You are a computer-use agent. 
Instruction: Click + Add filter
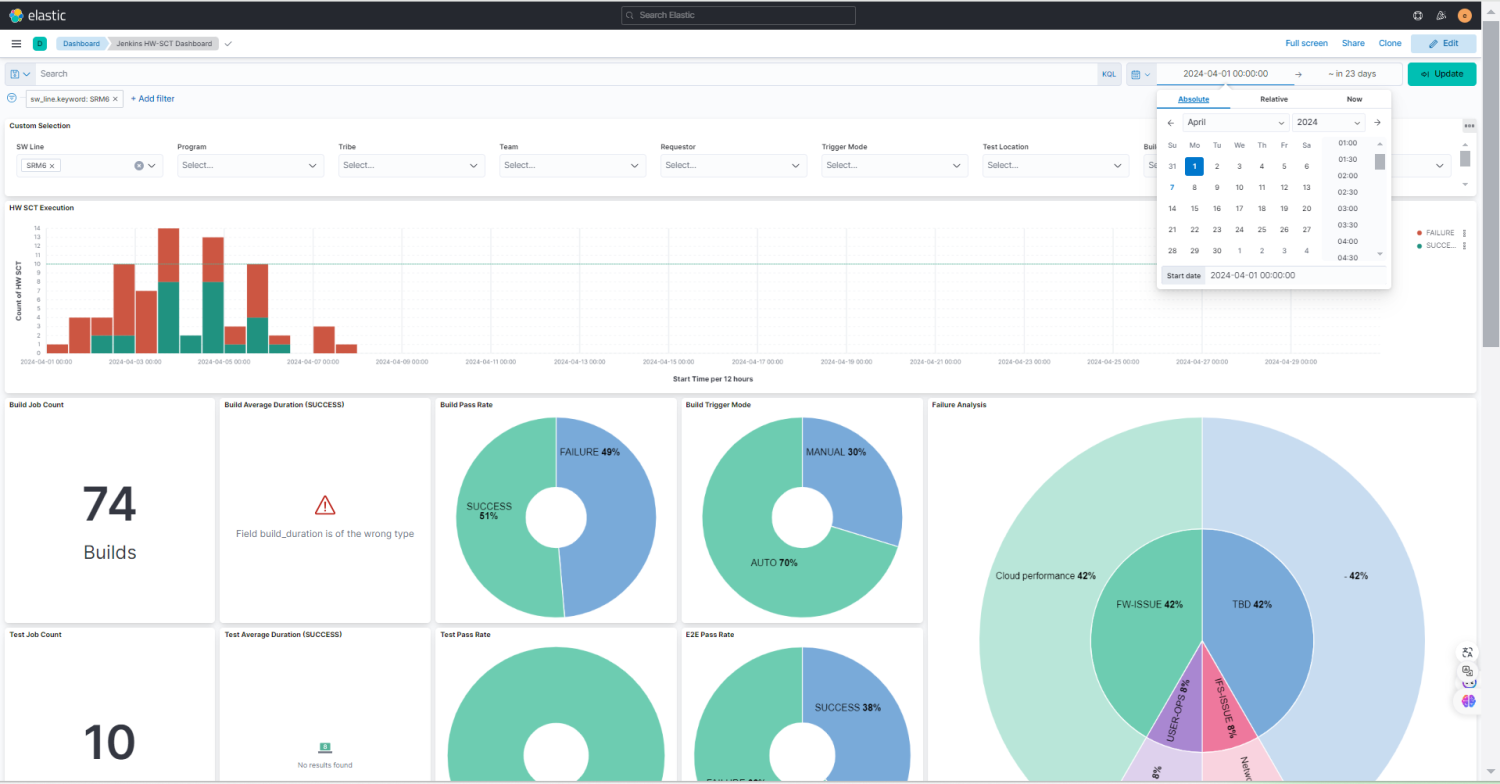[x=153, y=99]
